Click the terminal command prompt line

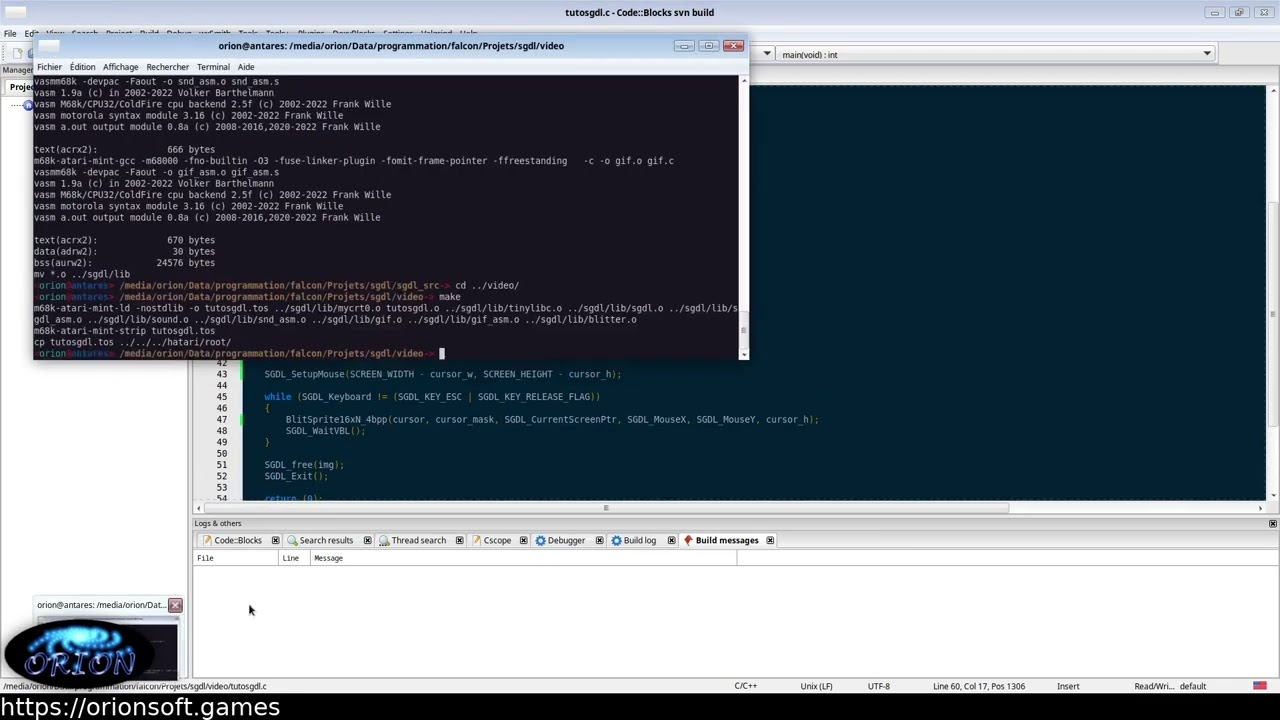[240, 353]
